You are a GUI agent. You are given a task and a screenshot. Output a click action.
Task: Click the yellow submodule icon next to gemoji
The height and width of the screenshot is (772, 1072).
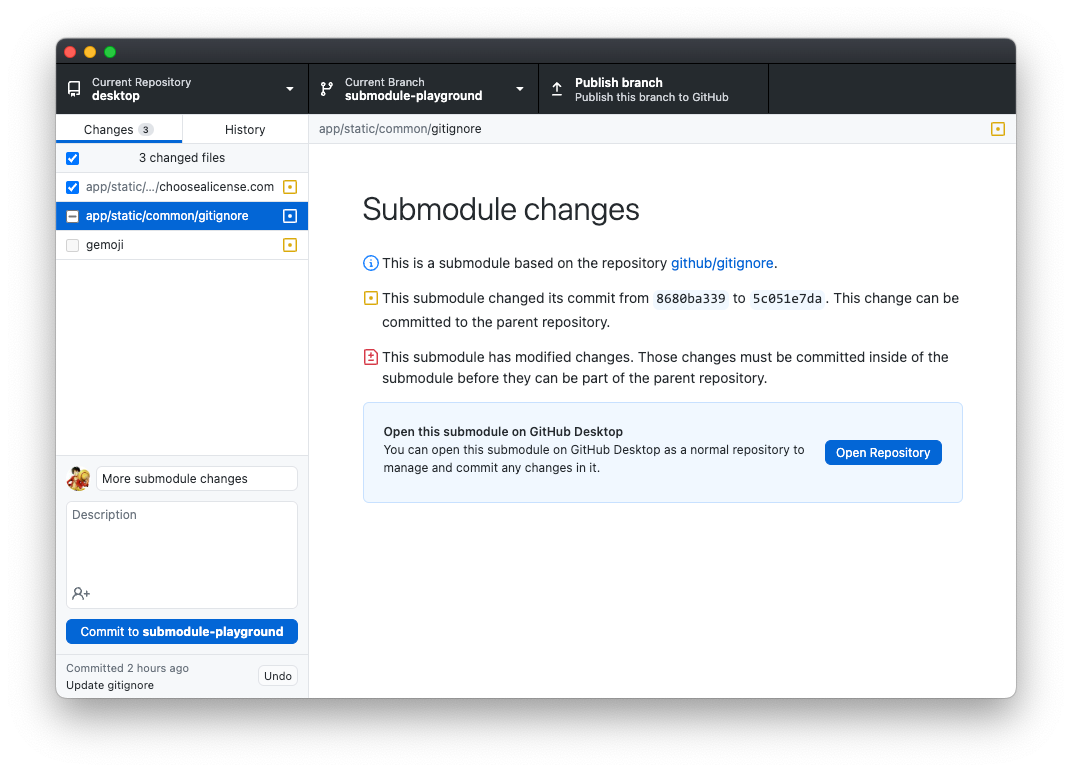pos(289,244)
